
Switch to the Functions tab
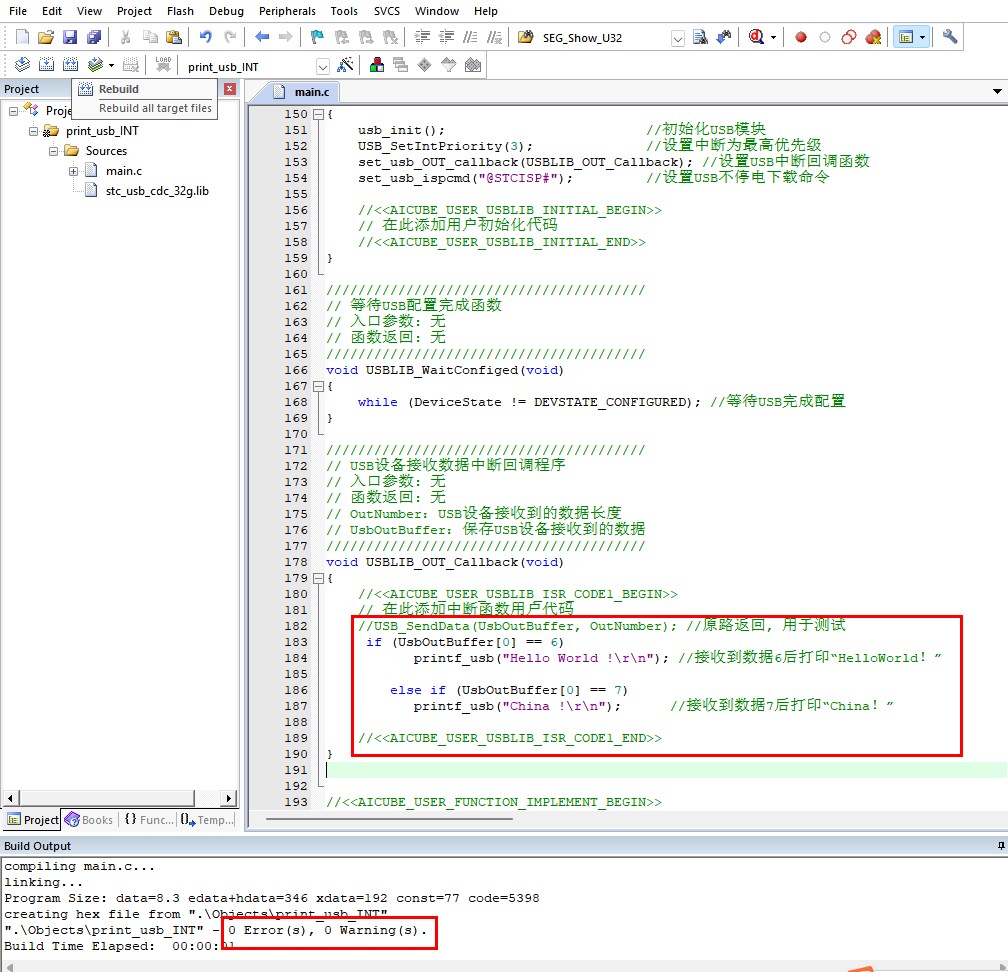point(148,820)
